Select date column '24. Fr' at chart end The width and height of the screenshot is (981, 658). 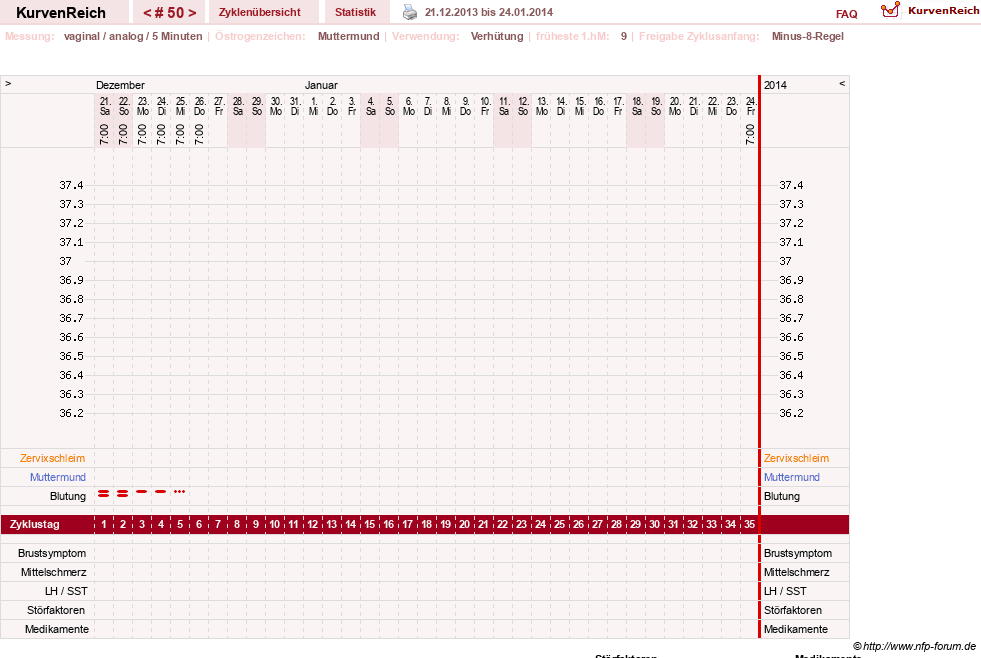(x=751, y=106)
